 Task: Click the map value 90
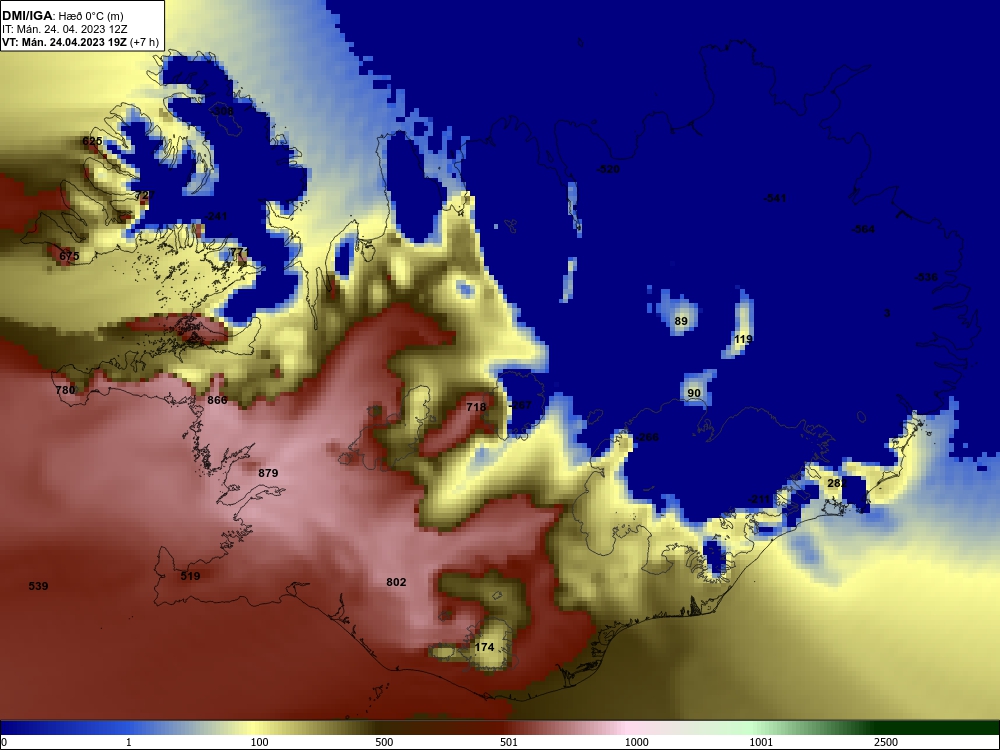[694, 393]
